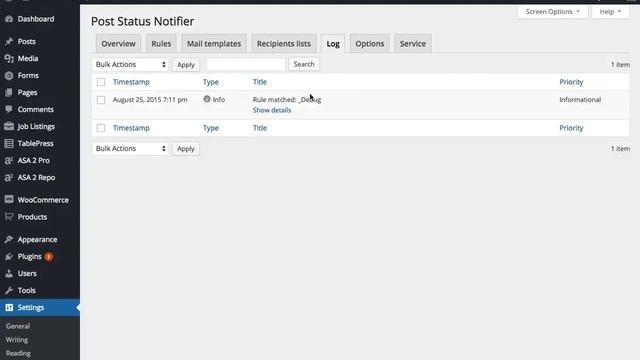Click the ASA 2 Pro icon
640x360 pixels.
pos(9,160)
